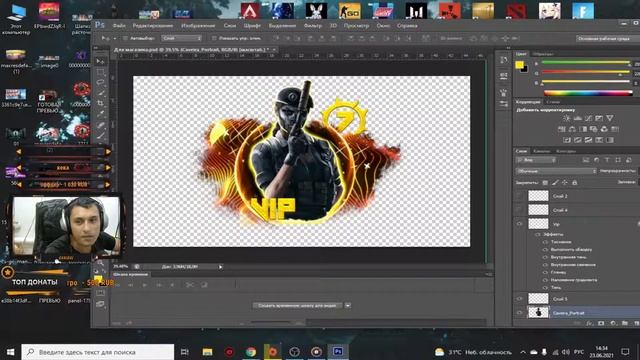The height and width of the screenshot is (360, 640).
Task: Add a Photo Filter adjustment
Action: (x=593, y=129)
